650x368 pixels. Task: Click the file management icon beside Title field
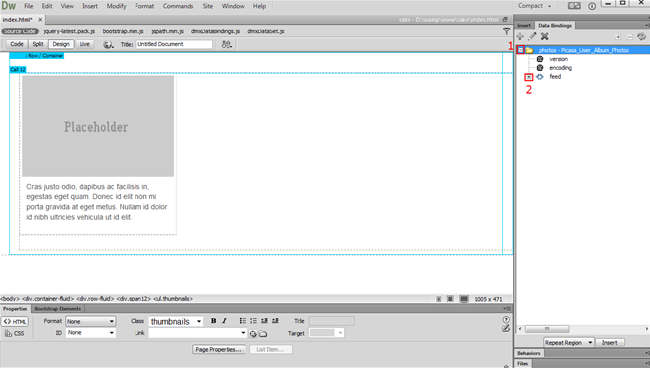pos(226,44)
